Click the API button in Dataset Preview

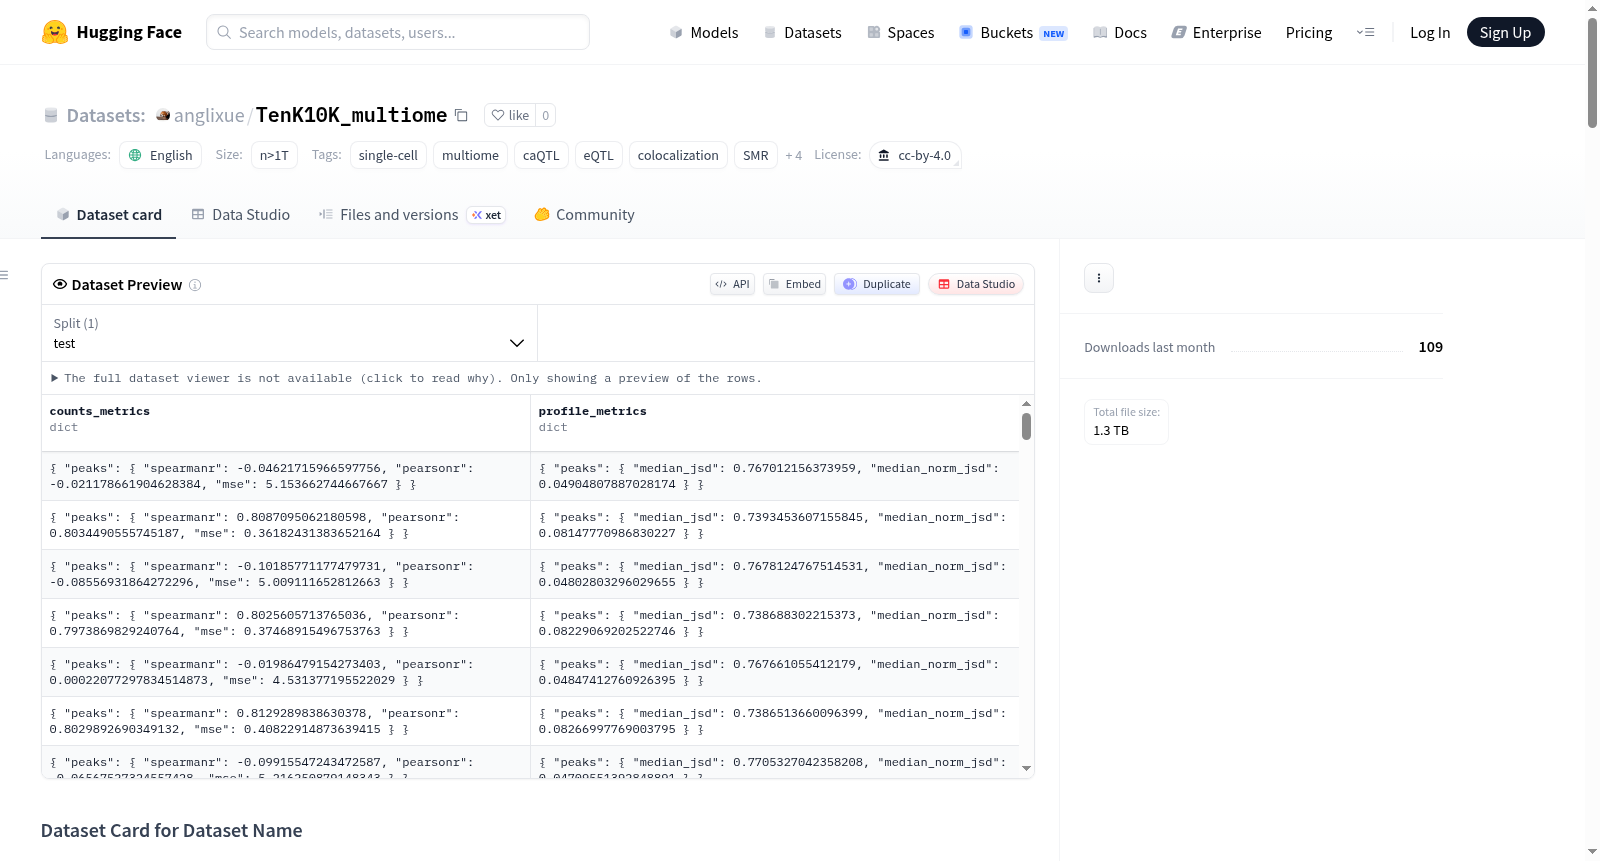(x=732, y=284)
